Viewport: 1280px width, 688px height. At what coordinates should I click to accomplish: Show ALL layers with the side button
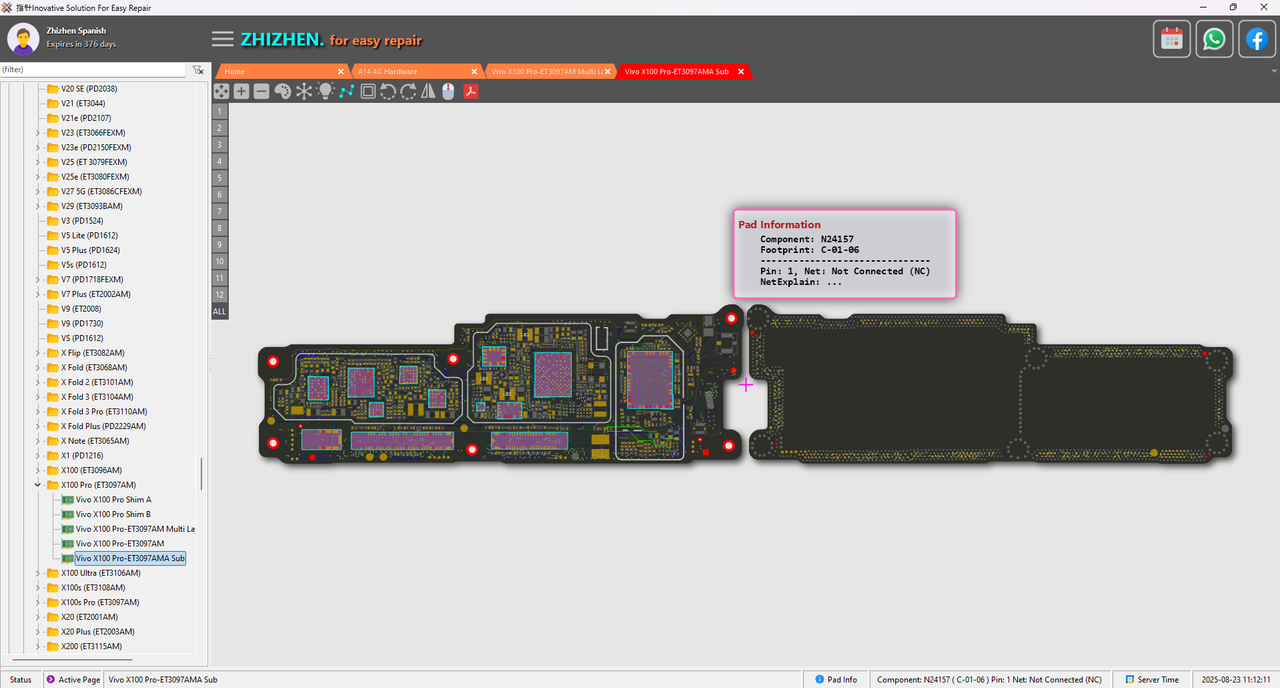(x=220, y=312)
